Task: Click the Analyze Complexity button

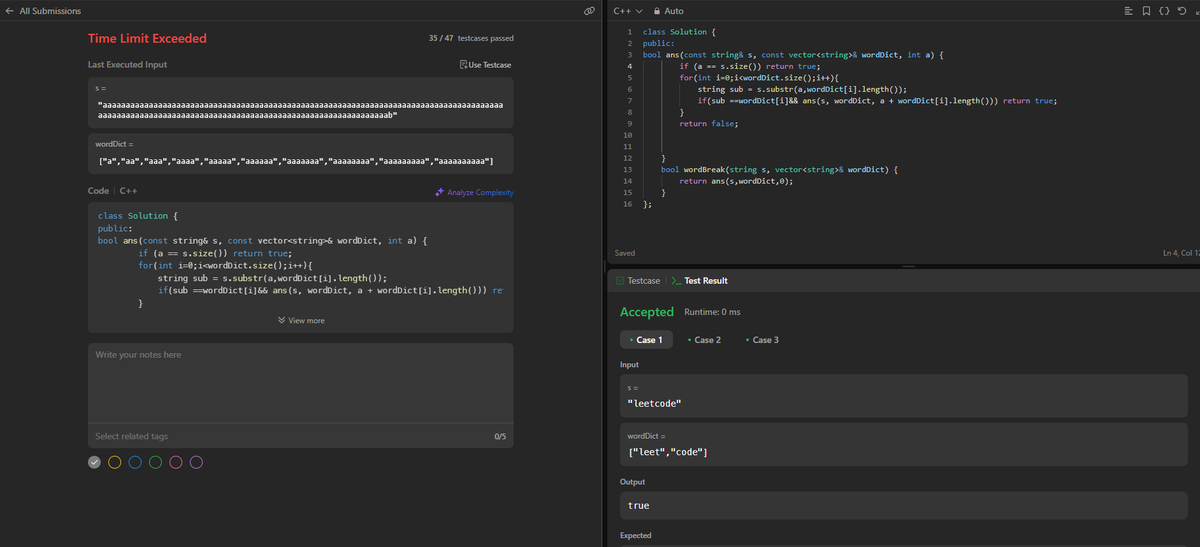Action: point(475,192)
